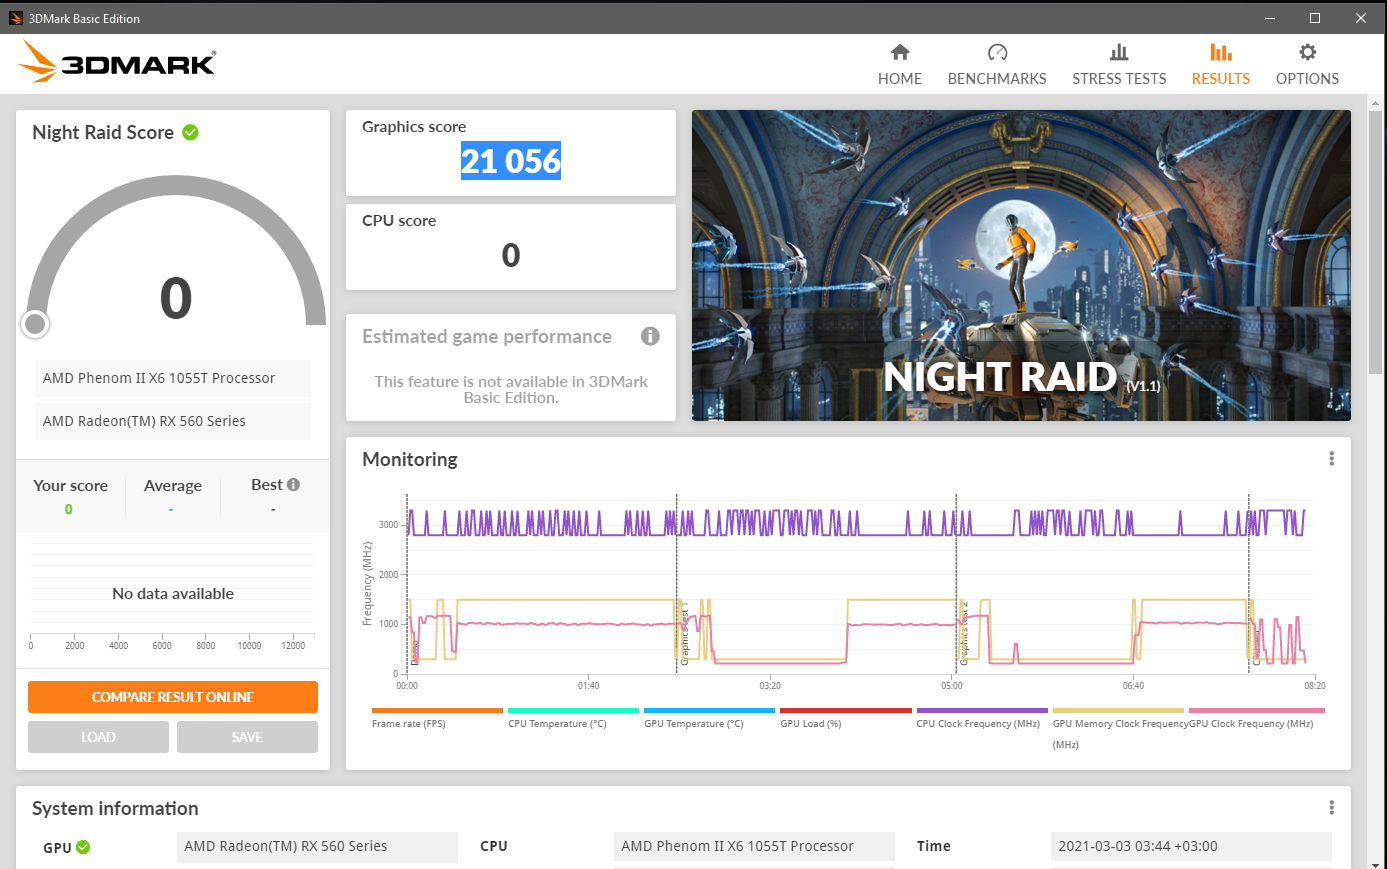The width and height of the screenshot is (1387, 869).
Task: Toggle the GPU Load (%) legend item
Action: pos(846,717)
